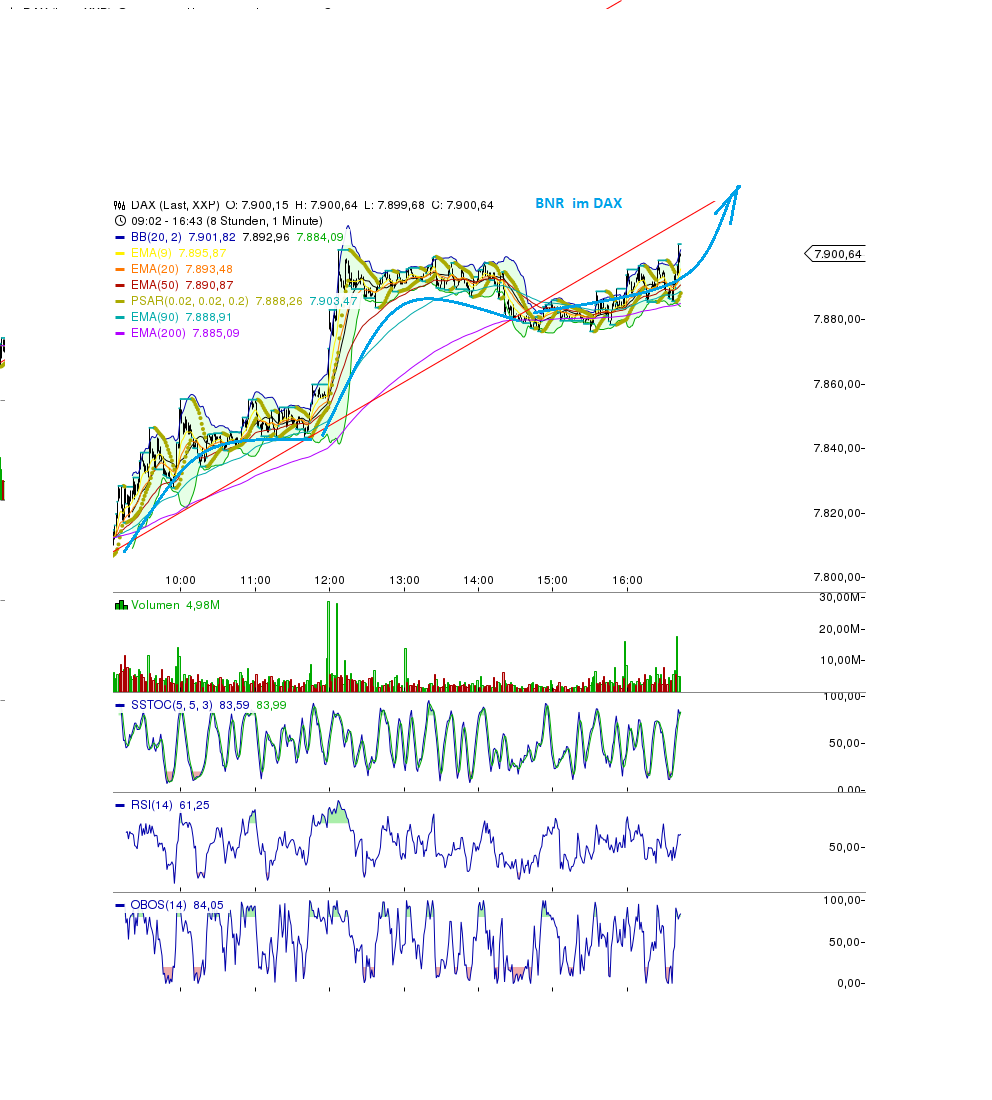Click the 7.820,00 price axis label

coord(838,514)
